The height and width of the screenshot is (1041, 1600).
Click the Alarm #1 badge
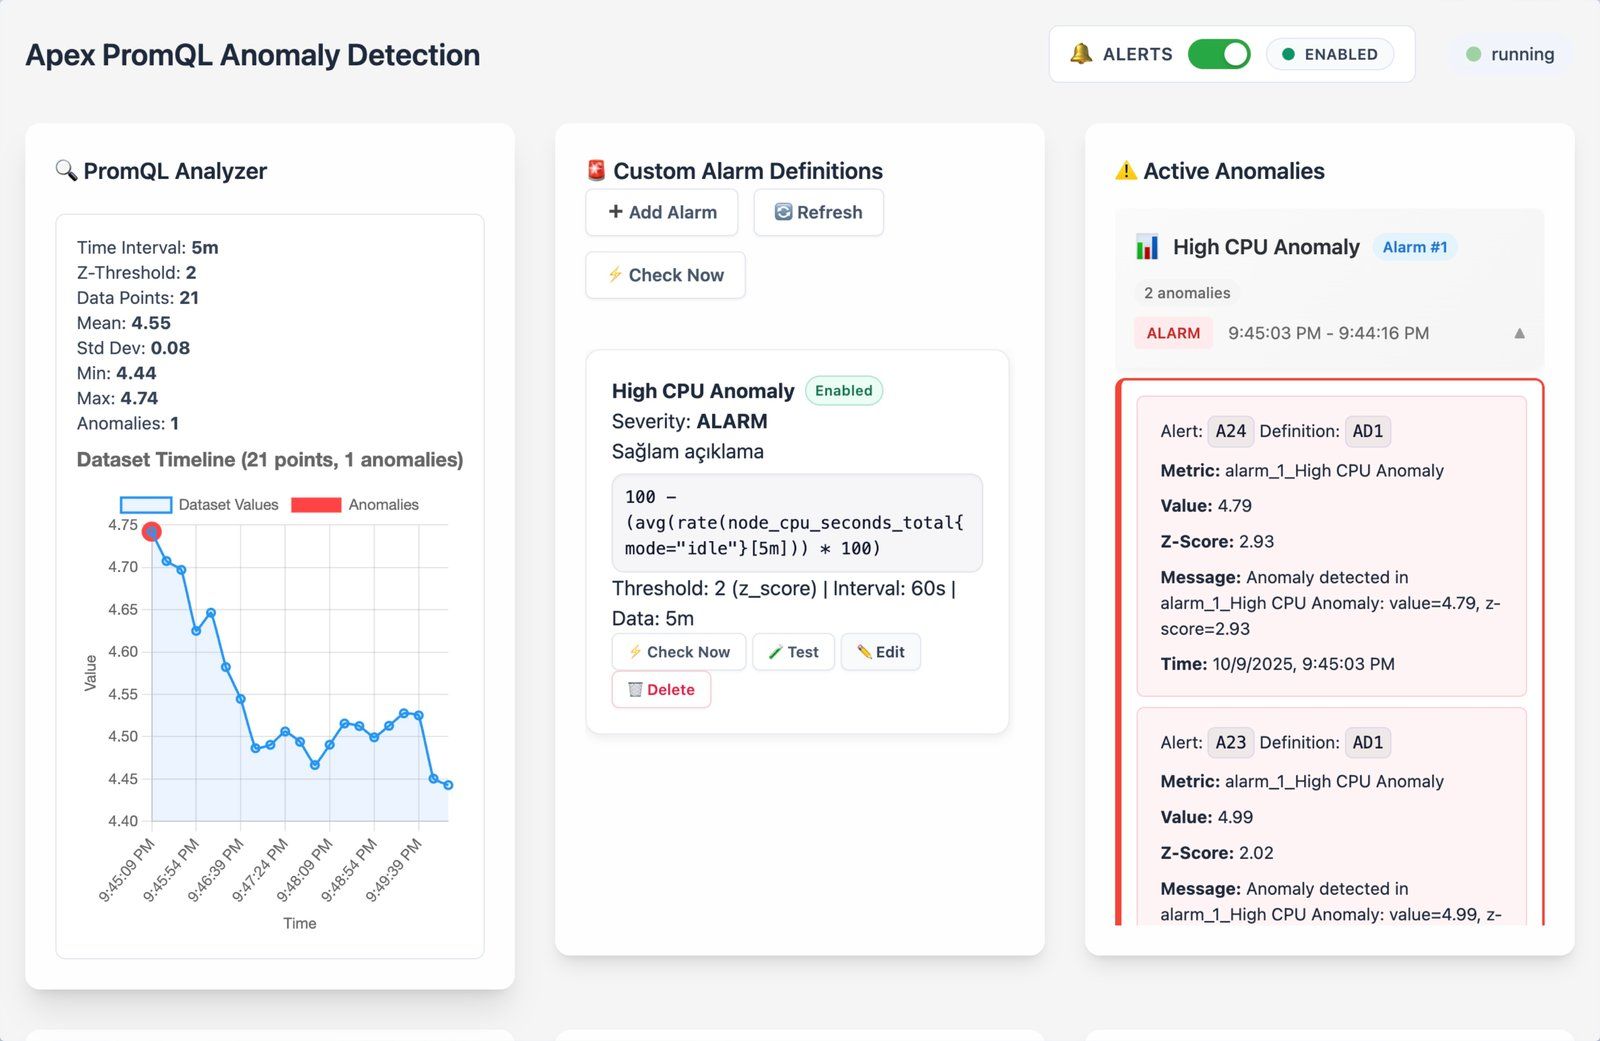(1414, 247)
